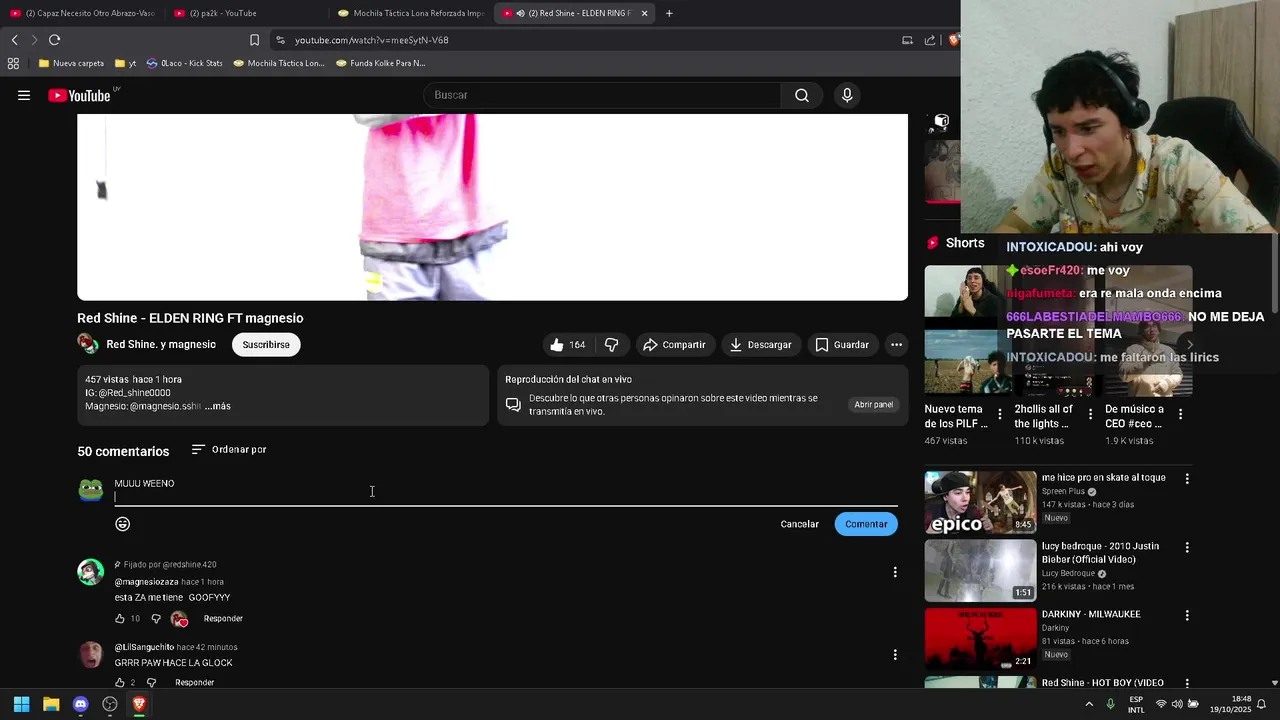
Task: Like the video with thumbs up
Action: point(567,344)
